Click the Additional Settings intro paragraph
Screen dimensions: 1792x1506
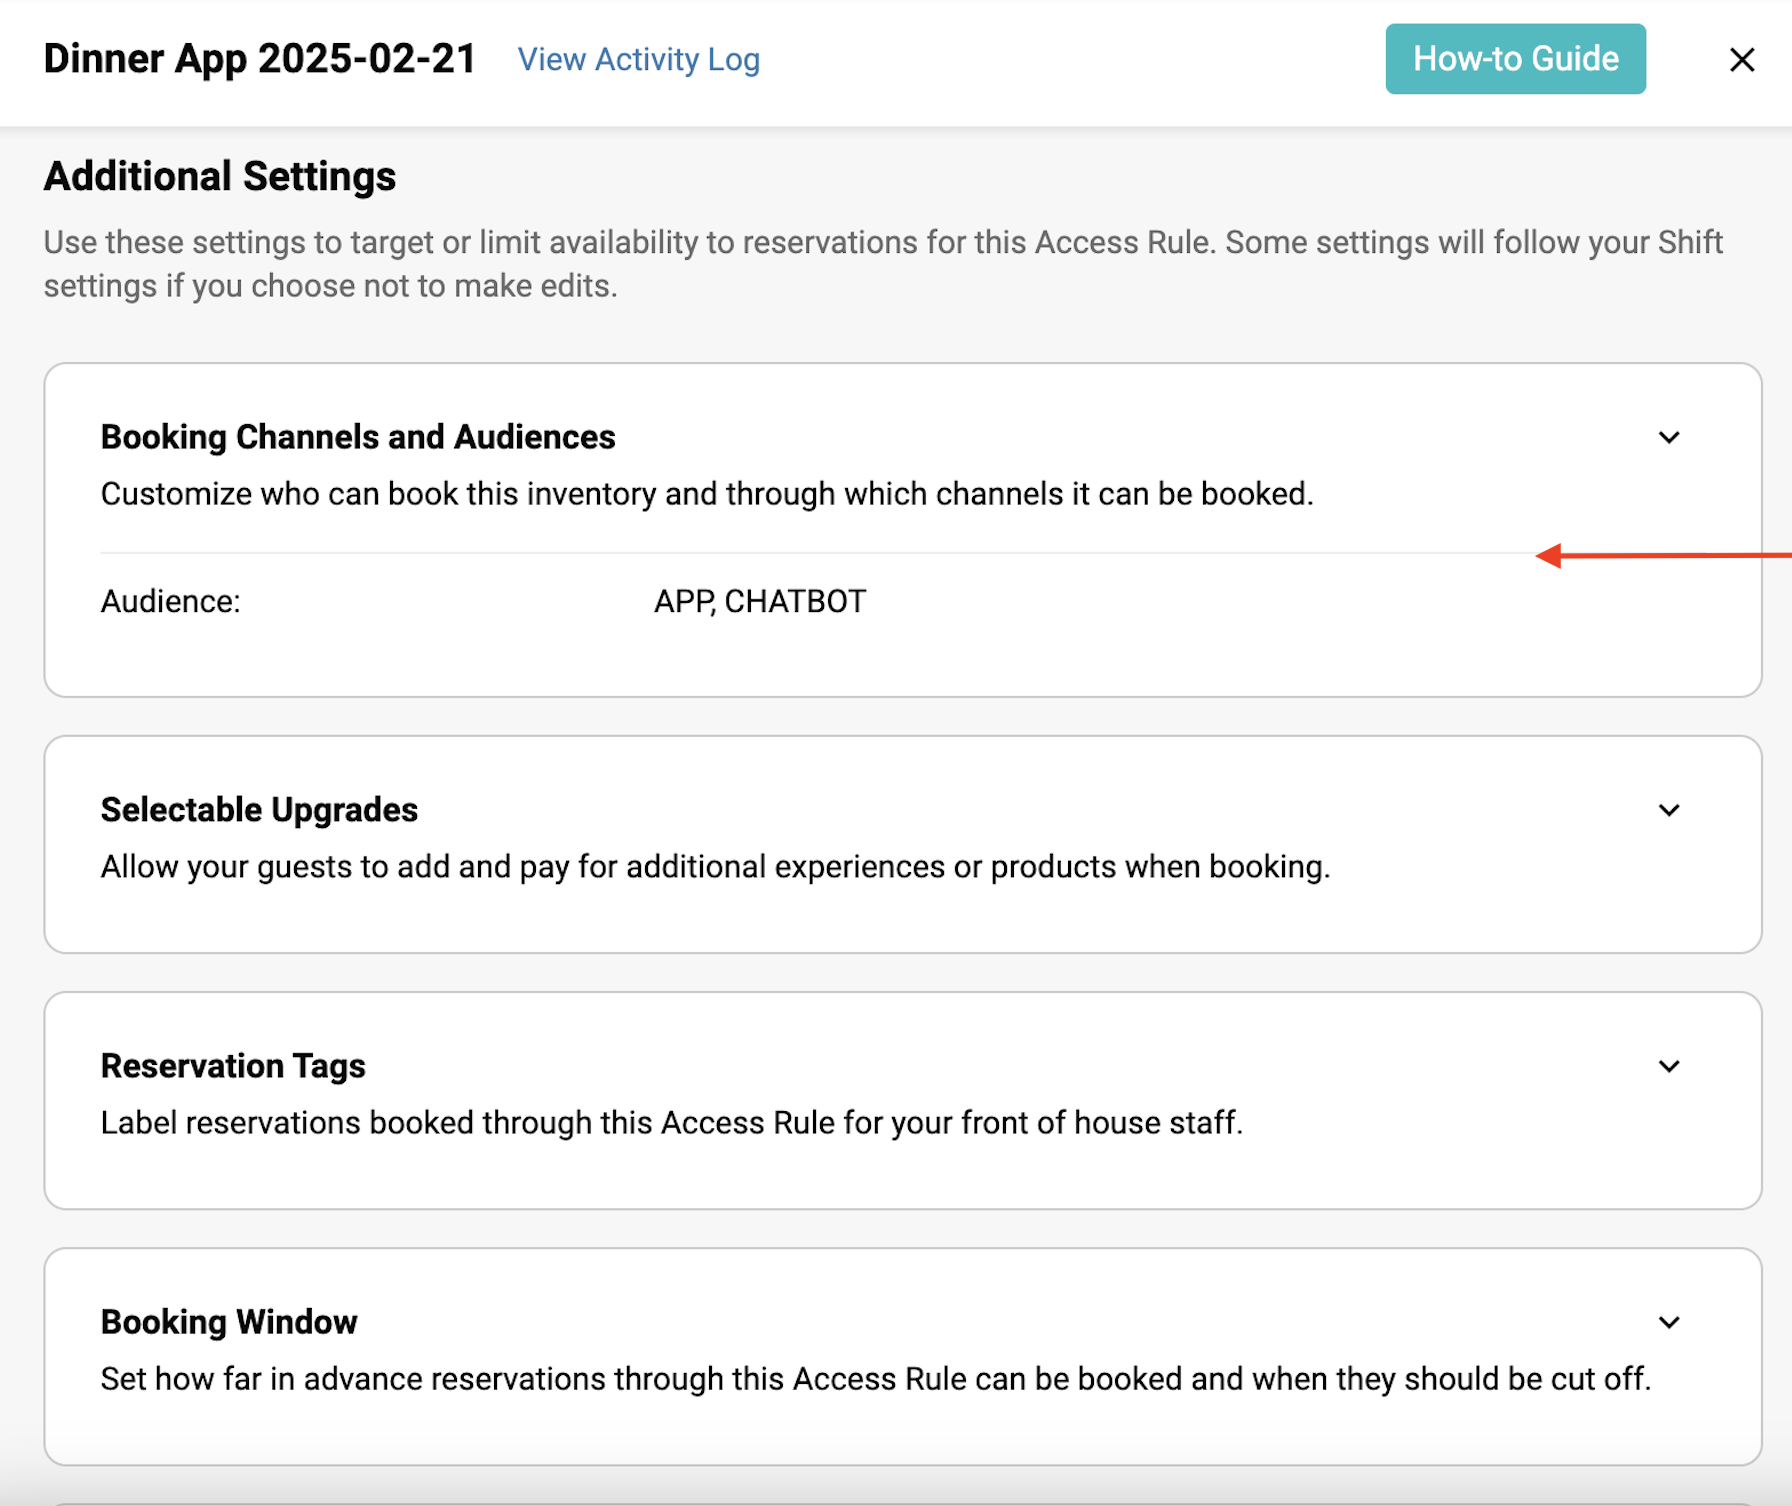tap(882, 264)
